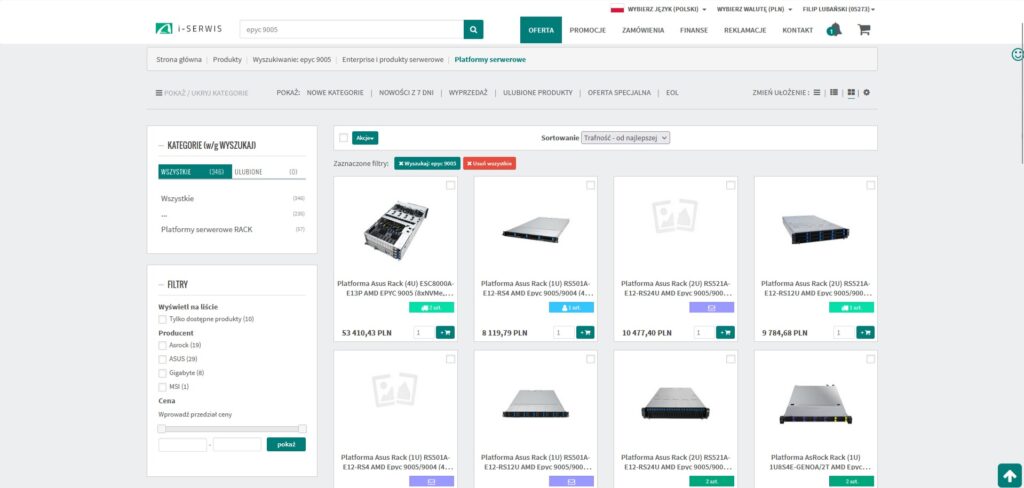
Task: Open the Sortowanie dropdown
Action: pos(625,138)
